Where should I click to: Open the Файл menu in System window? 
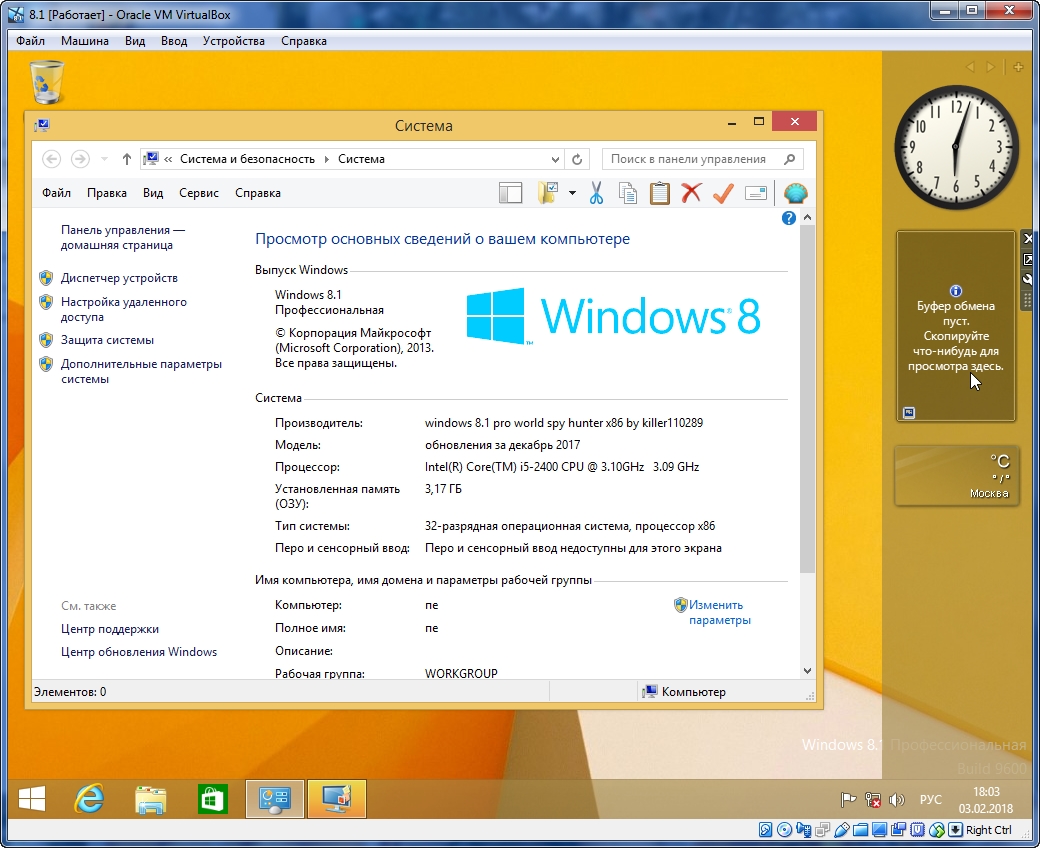[56, 193]
